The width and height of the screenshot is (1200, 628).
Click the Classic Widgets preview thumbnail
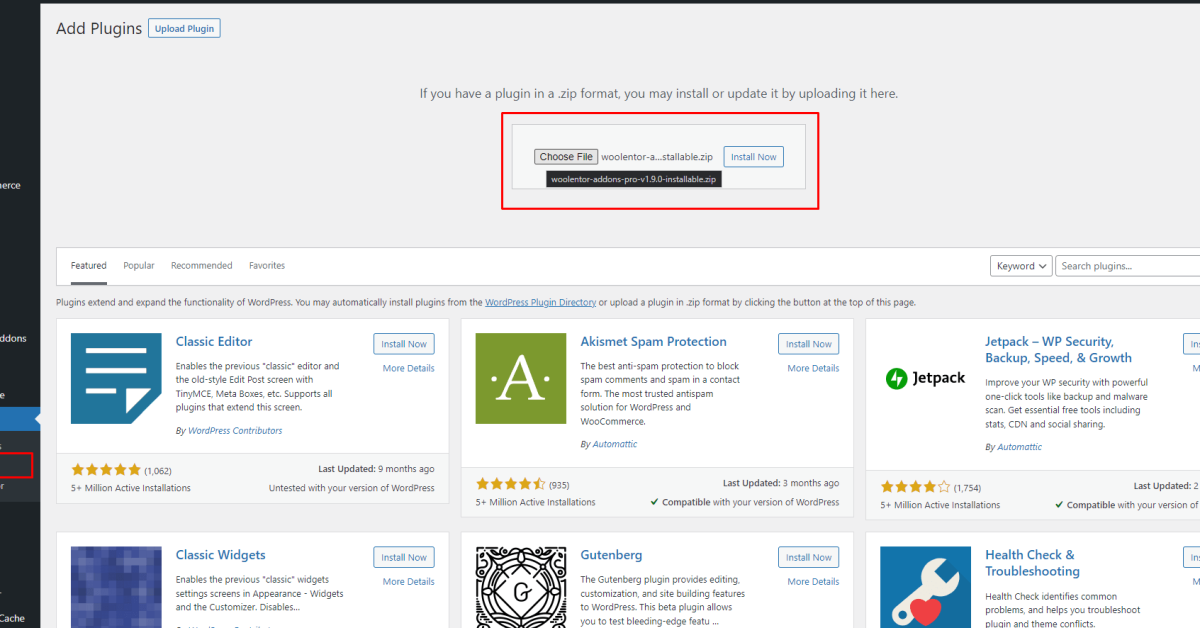(x=116, y=587)
